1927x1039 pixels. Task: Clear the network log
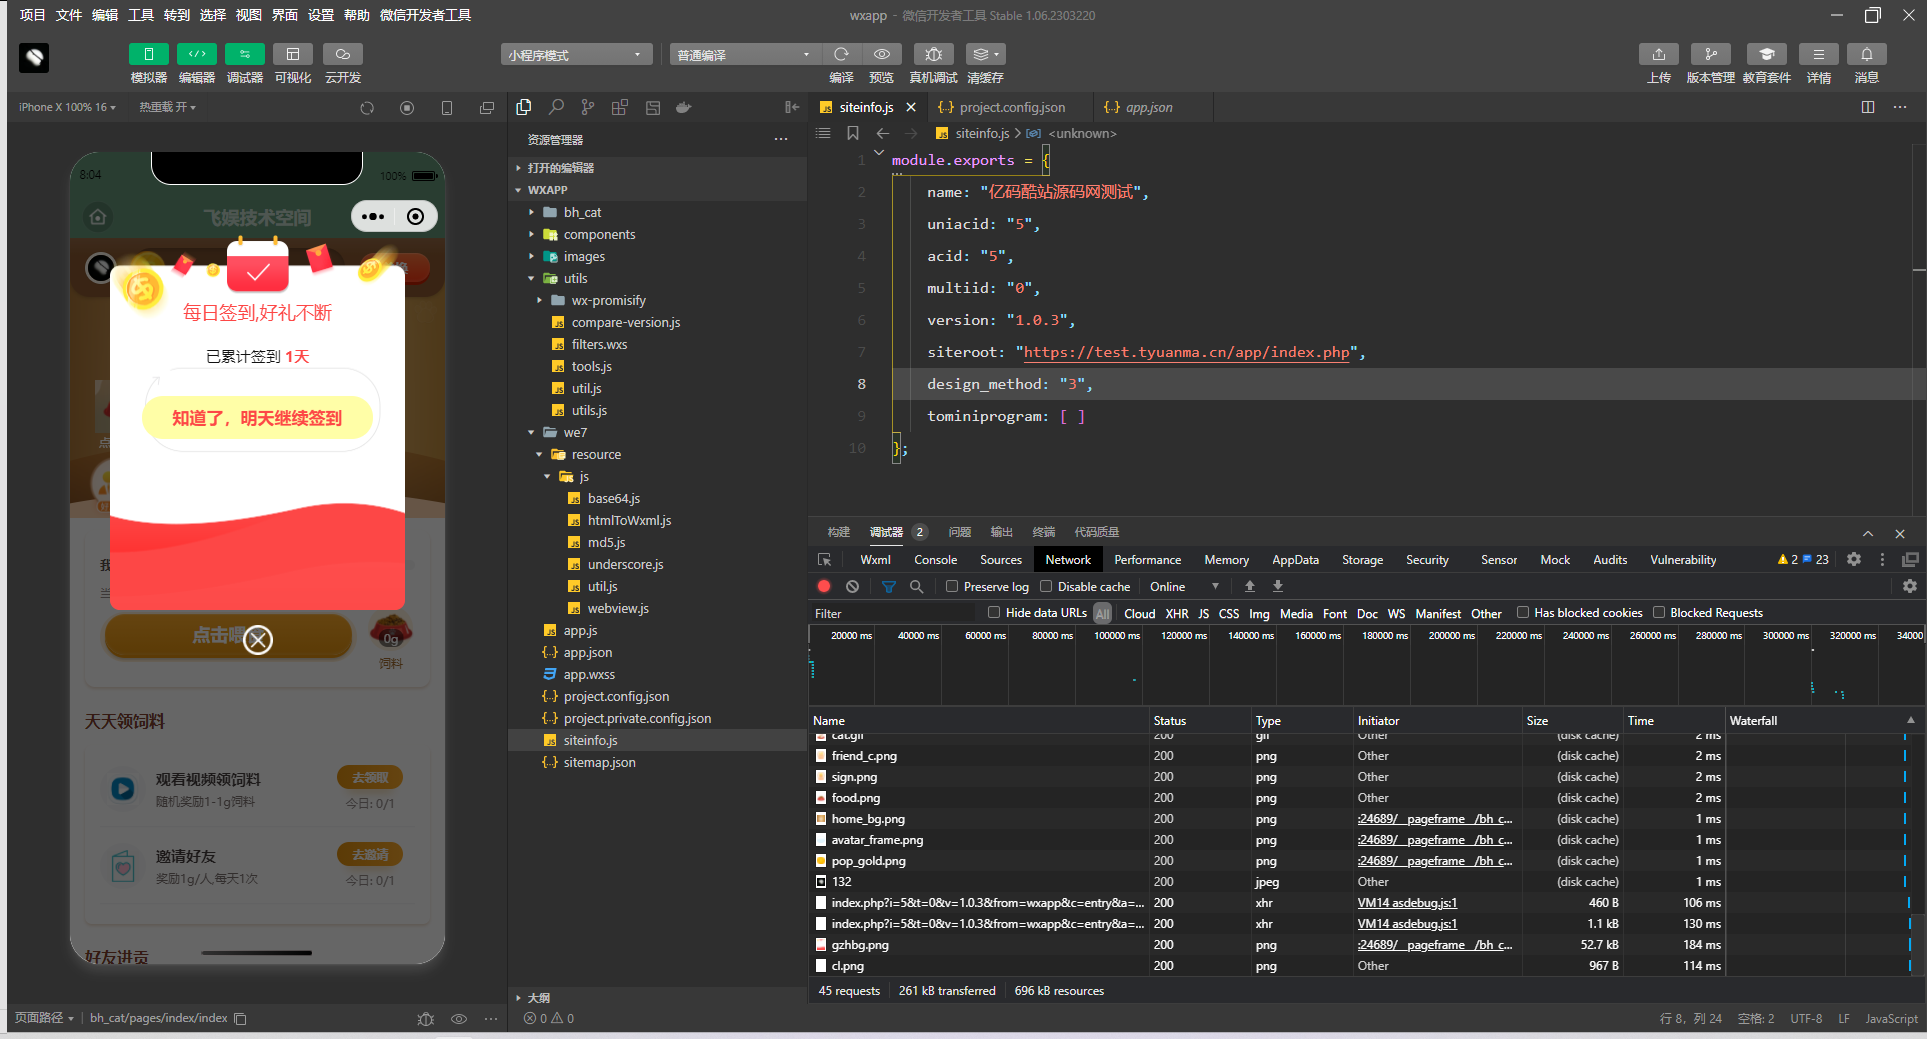pos(852,587)
